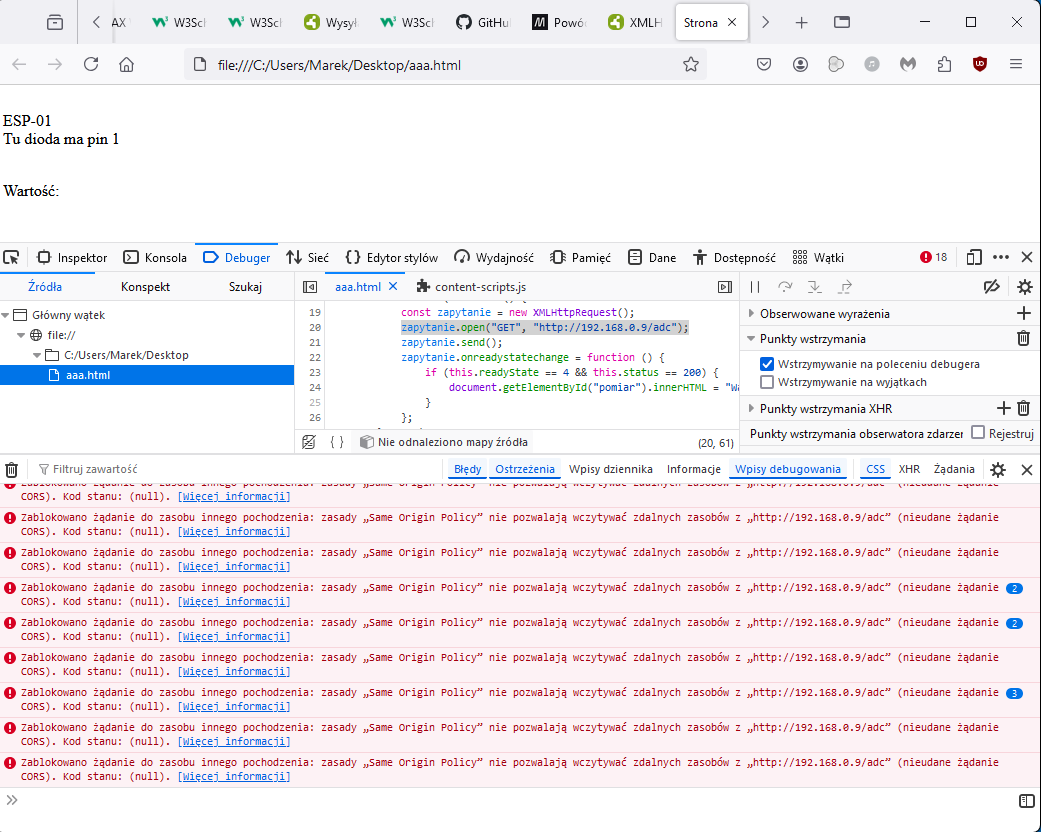Click the 18 errors counter

[933, 258]
